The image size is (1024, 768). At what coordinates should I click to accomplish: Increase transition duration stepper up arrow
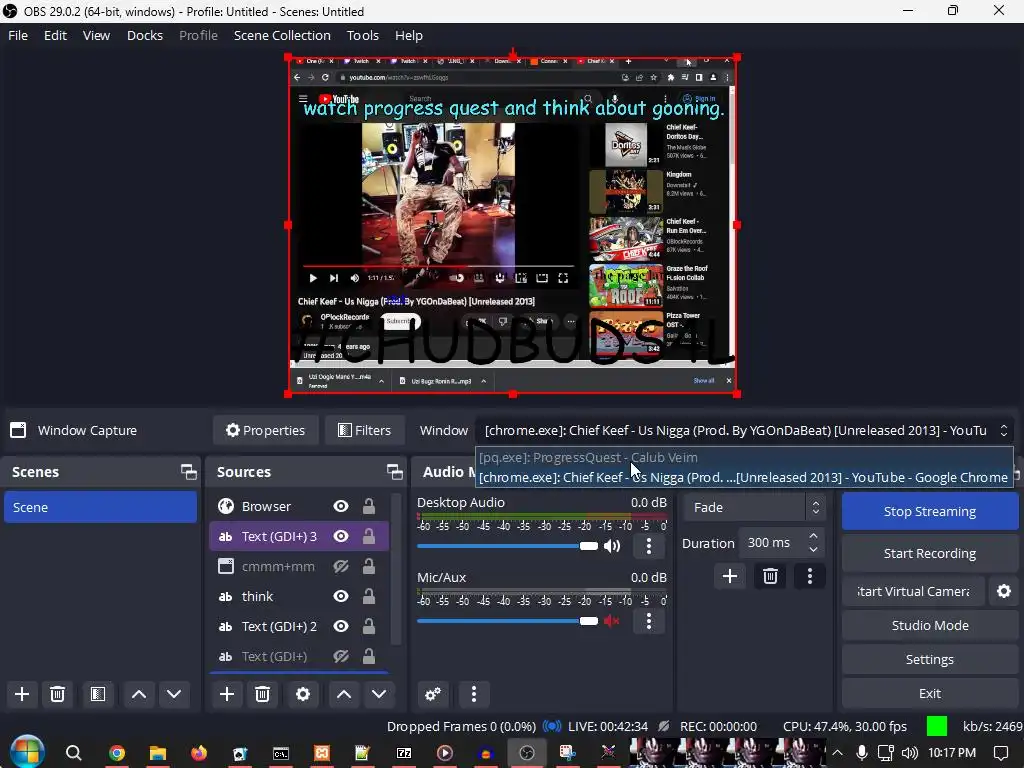[813, 536]
